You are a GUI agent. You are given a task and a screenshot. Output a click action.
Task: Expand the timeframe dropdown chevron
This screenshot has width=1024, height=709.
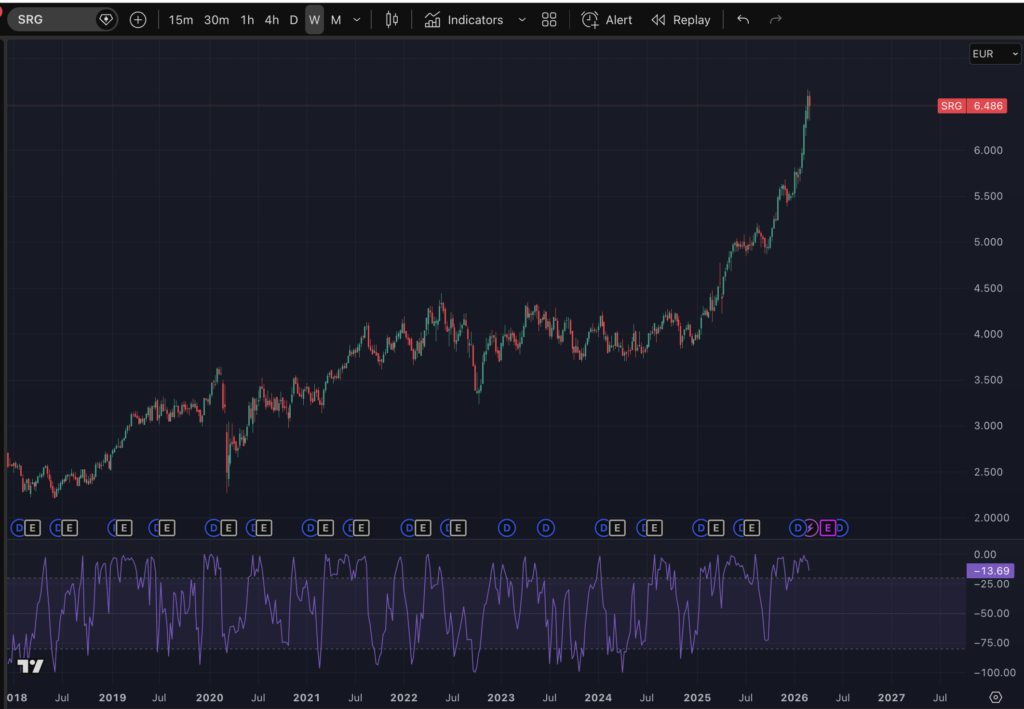(x=357, y=20)
